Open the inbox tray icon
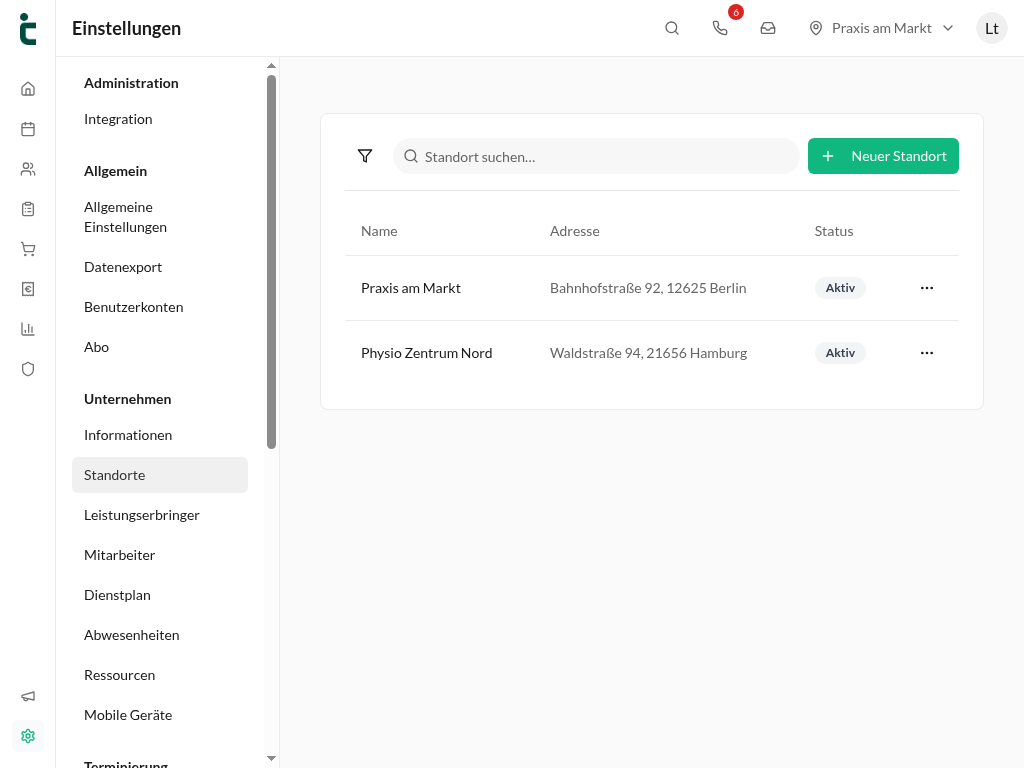The height and width of the screenshot is (768, 1024). 768,28
